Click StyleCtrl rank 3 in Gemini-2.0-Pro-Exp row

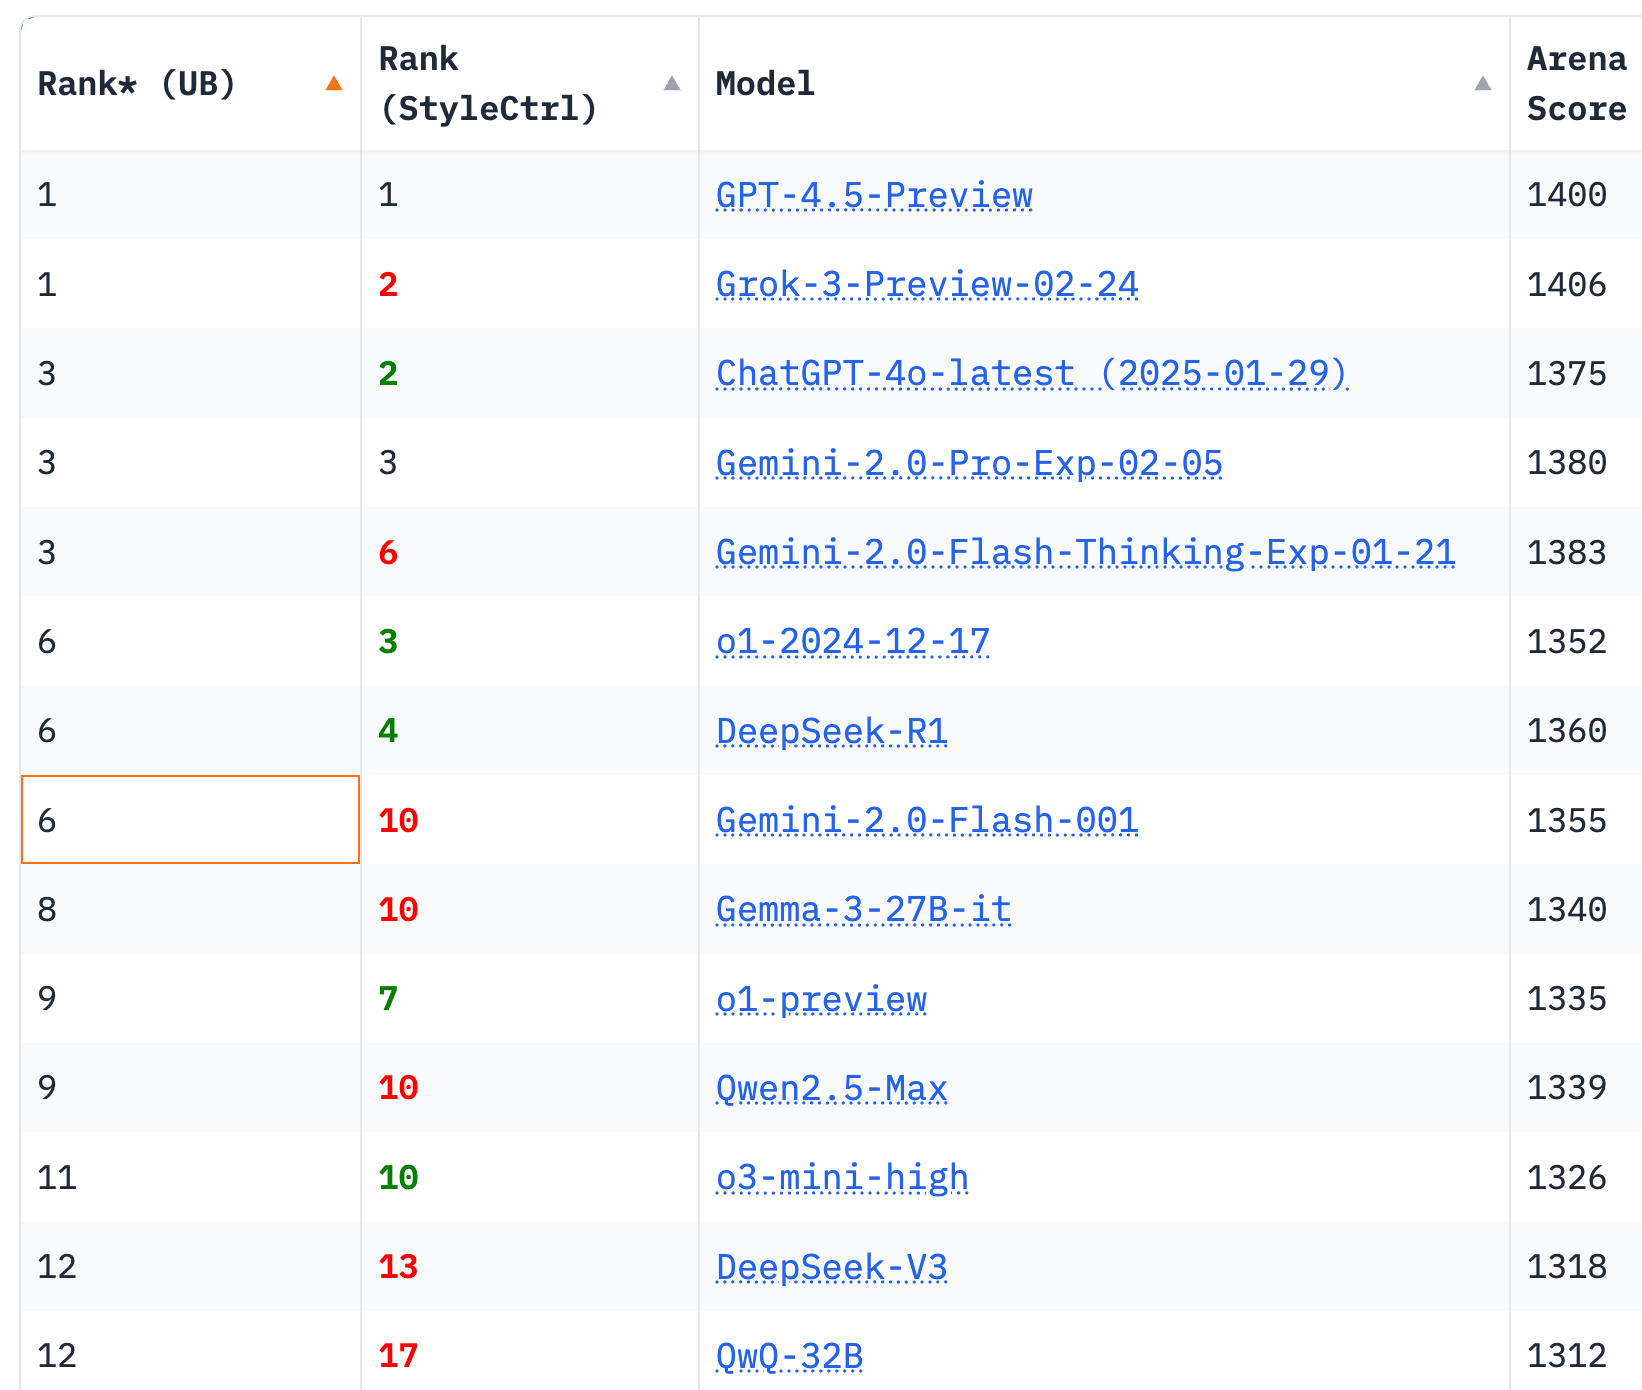click(388, 463)
